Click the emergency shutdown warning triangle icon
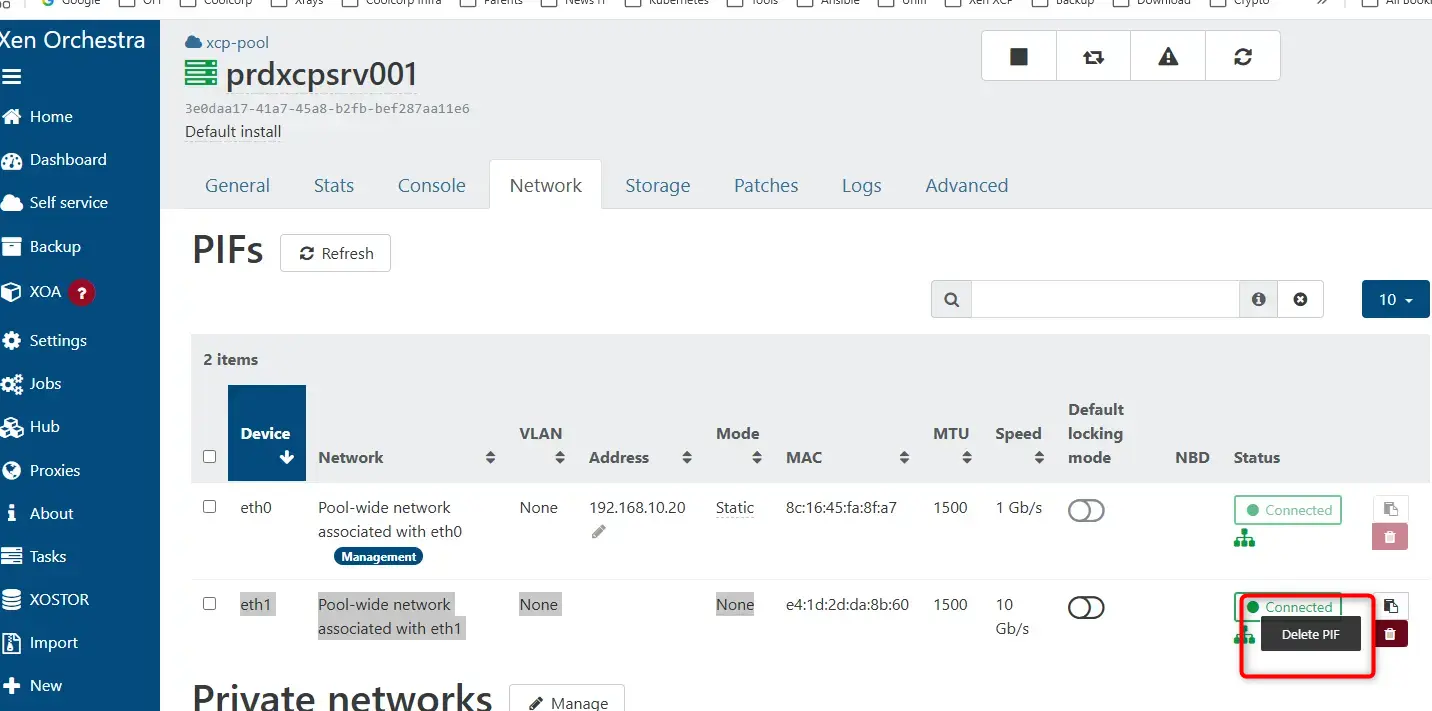Screen dimensions: 1432x711 (x=1168, y=57)
